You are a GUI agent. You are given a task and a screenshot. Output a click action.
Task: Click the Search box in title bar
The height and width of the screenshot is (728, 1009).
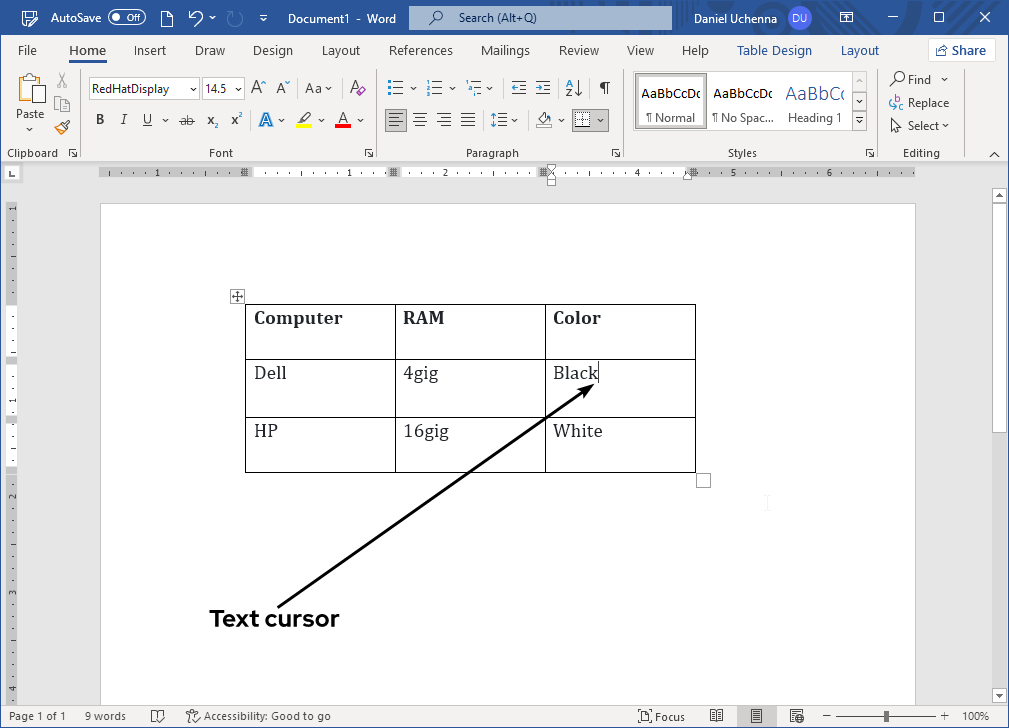[x=540, y=18]
